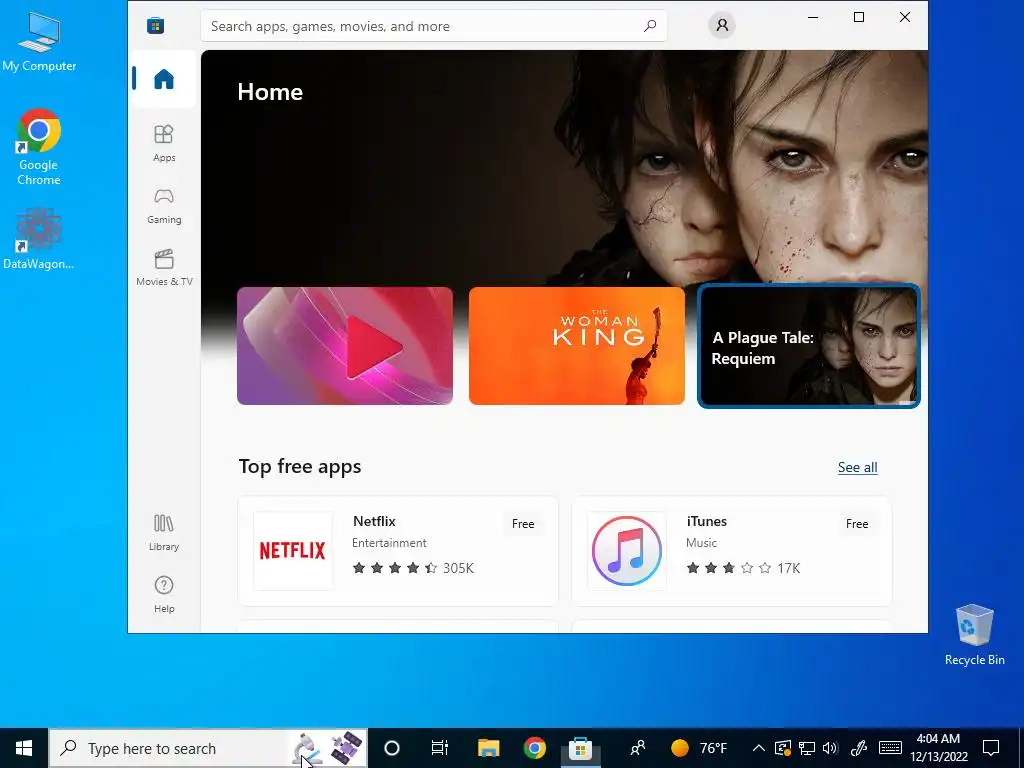
Task: Open the weather widget showing 76°F
Action: (x=699, y=748)
